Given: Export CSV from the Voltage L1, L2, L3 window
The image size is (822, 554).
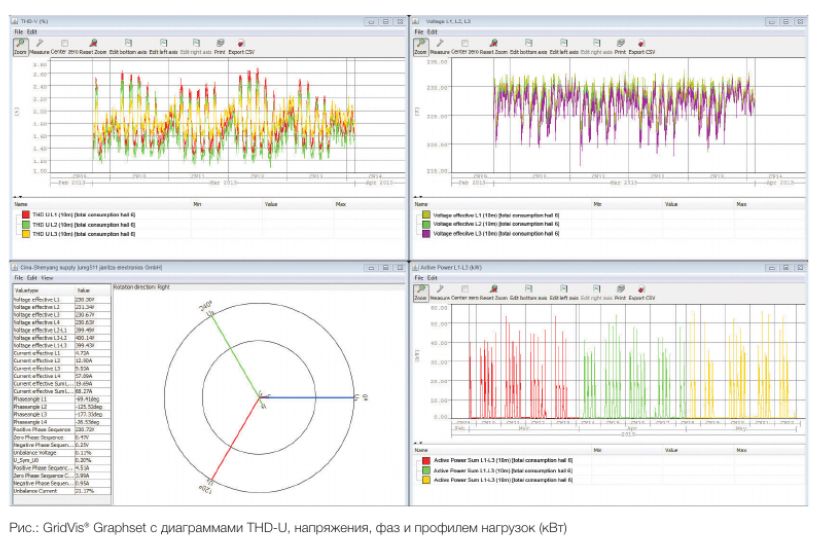Looking at the screenshot, I should click(641, 46).
